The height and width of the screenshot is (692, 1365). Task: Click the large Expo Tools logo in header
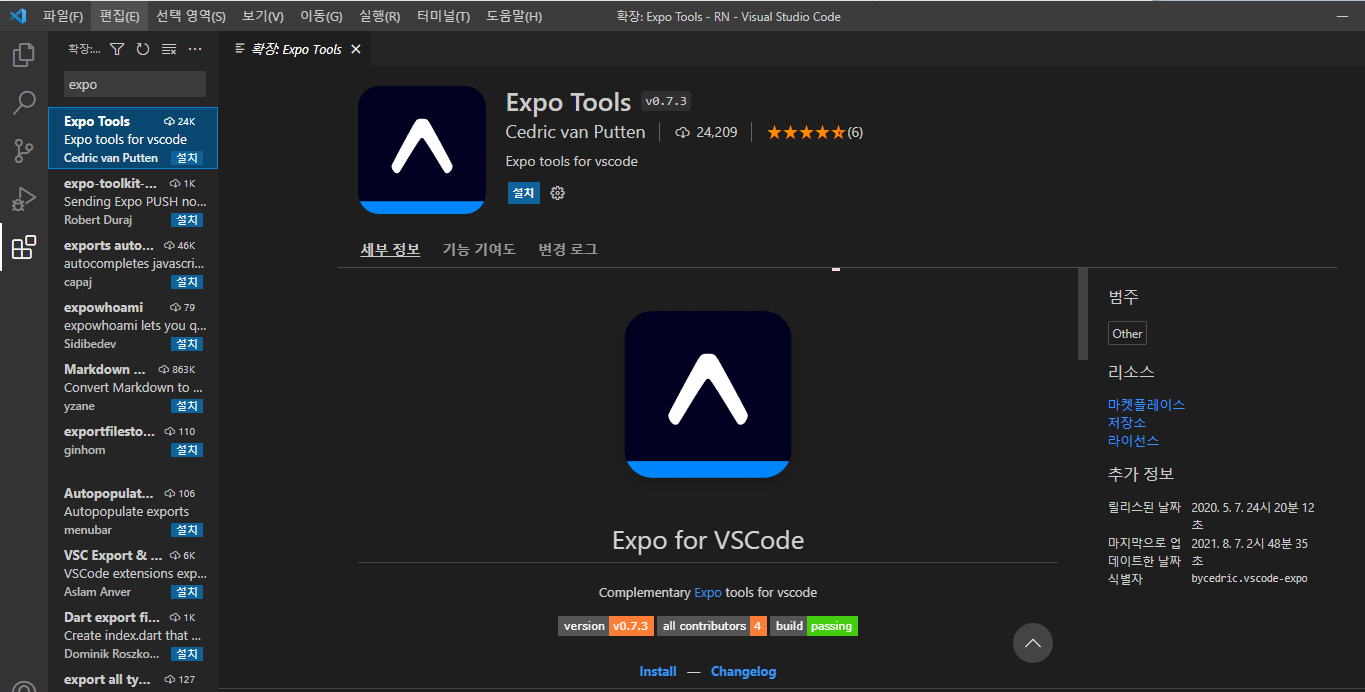[422, 150]
